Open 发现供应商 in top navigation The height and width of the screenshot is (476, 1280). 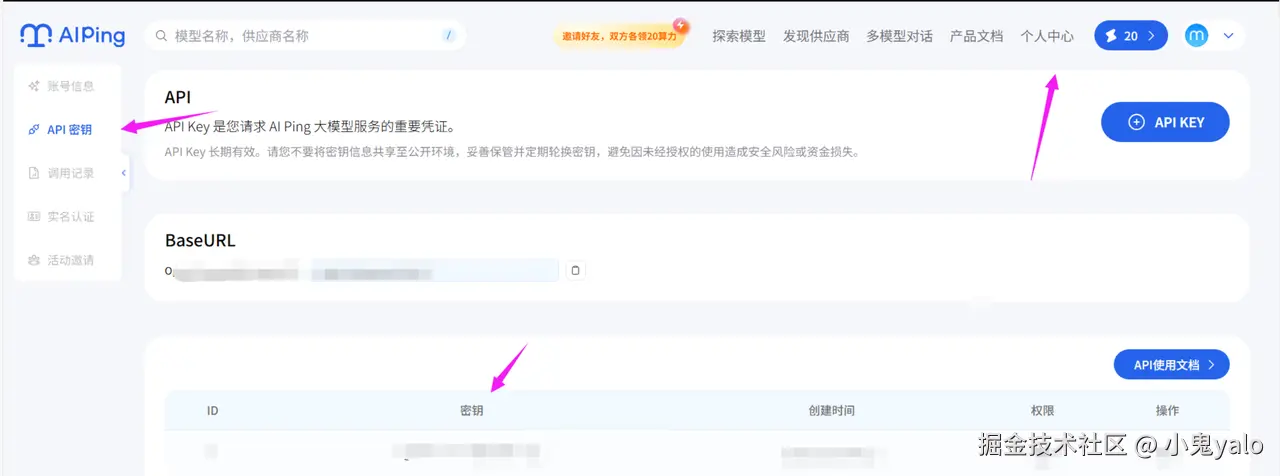tap(816, 36)
